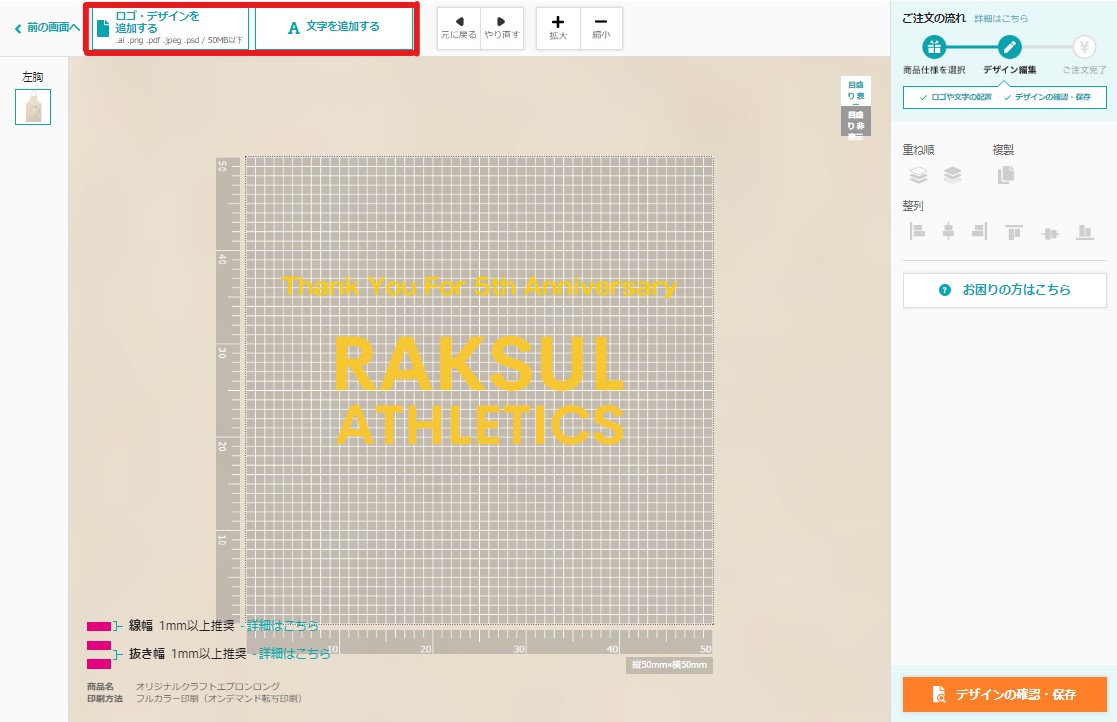The width and height of the screenshot is (1117, 722).
Task: Open 詳細はこちら link for 抜き幅
Action: [295, 654]
